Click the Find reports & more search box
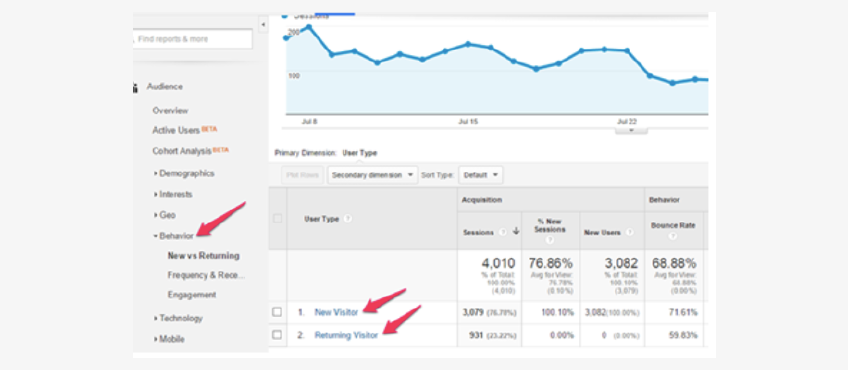This screenshot has width=848, height=370. point(193,39)
